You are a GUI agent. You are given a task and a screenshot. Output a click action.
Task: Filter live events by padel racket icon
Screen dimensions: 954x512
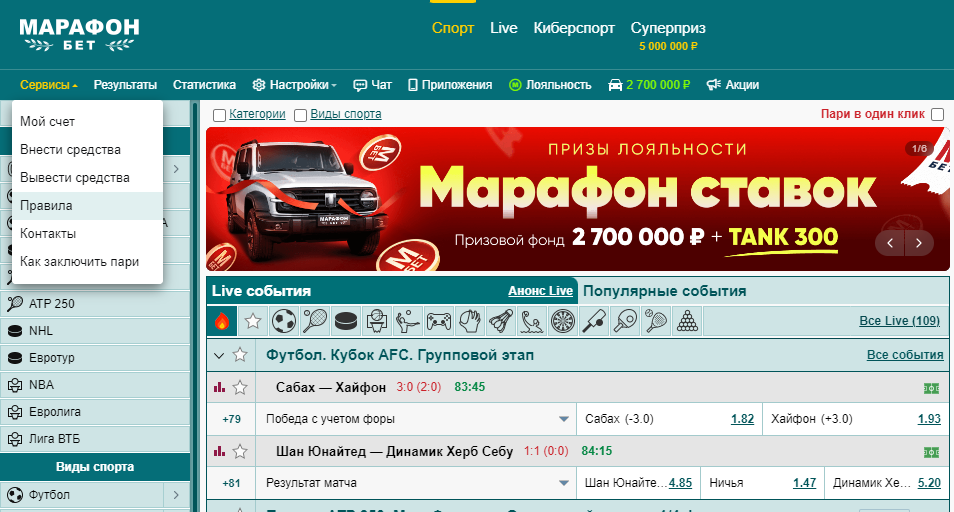[656, 321]
